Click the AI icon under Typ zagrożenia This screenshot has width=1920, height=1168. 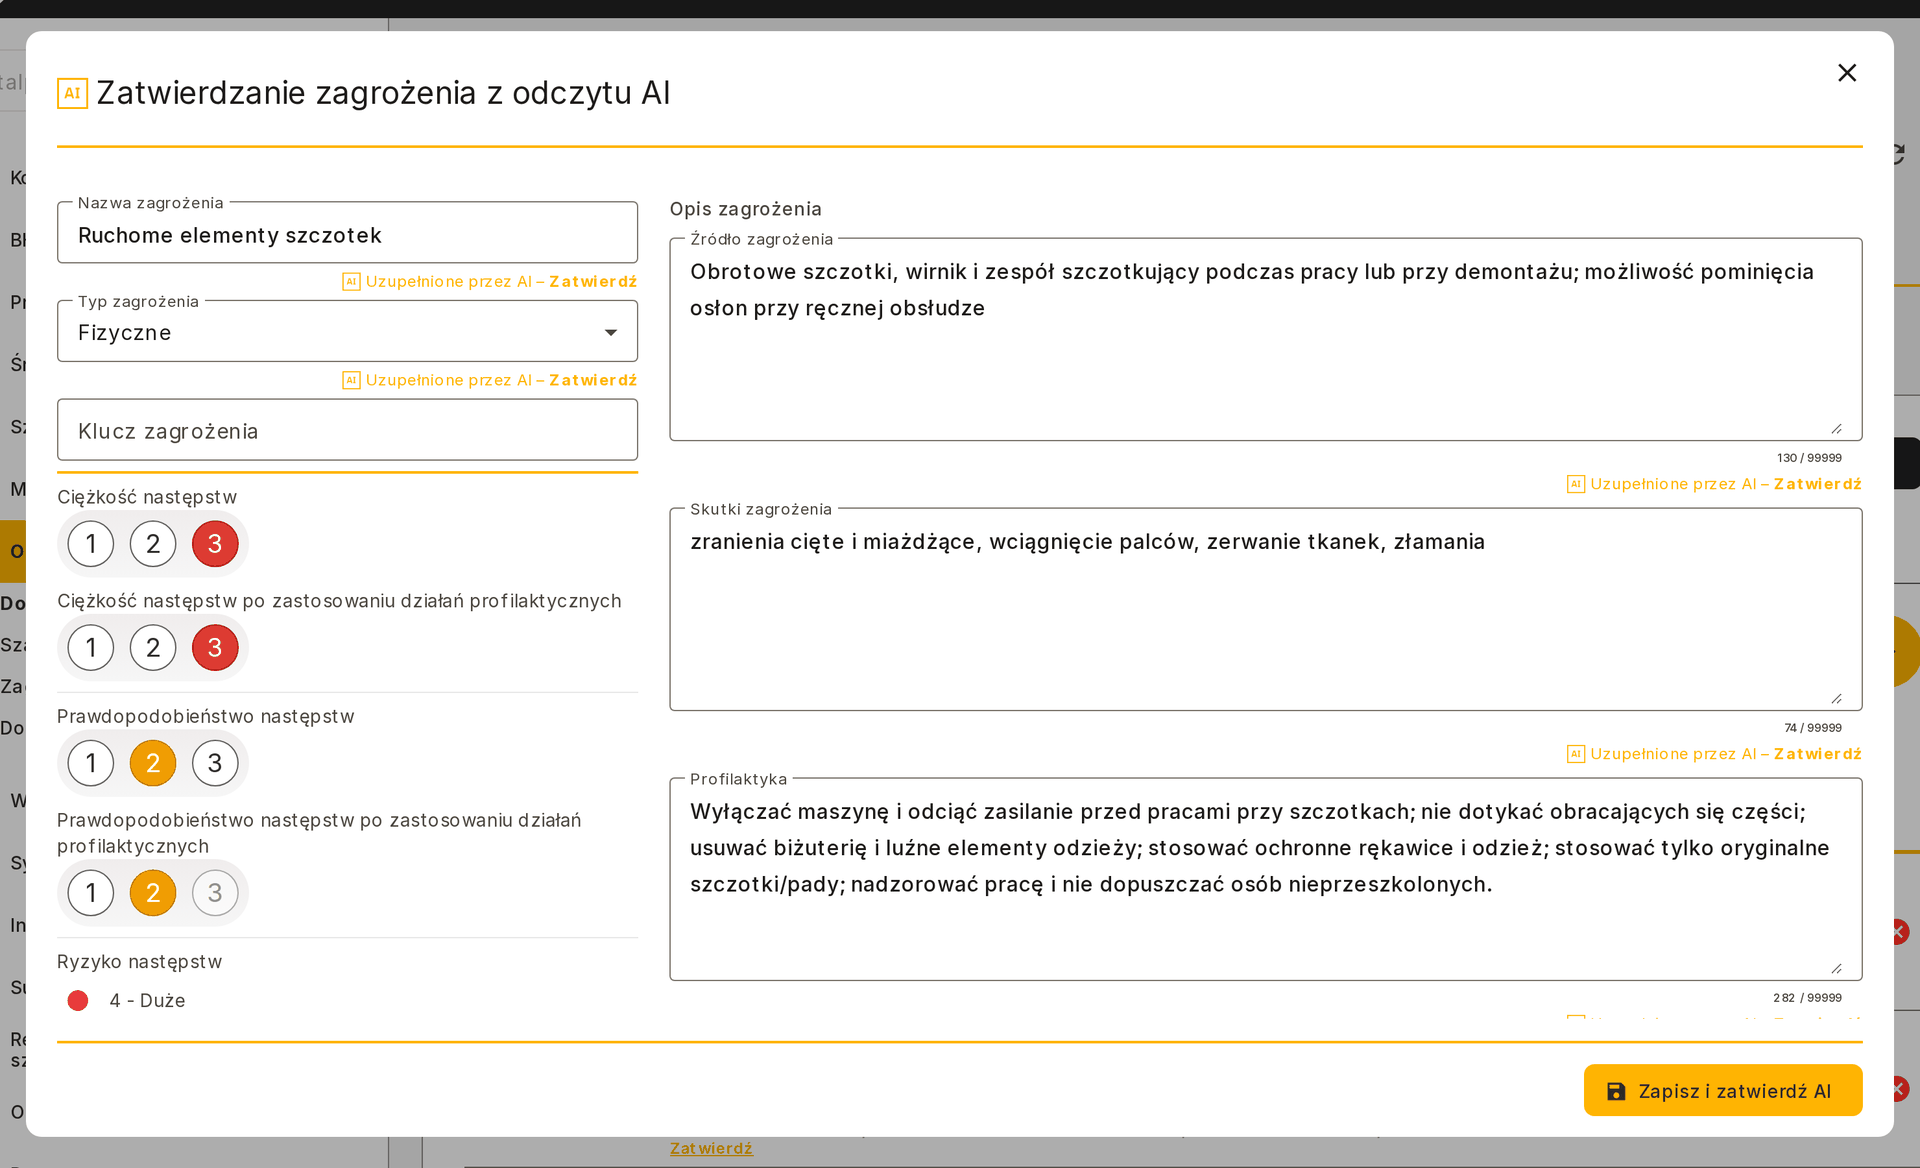coord(351,381)
